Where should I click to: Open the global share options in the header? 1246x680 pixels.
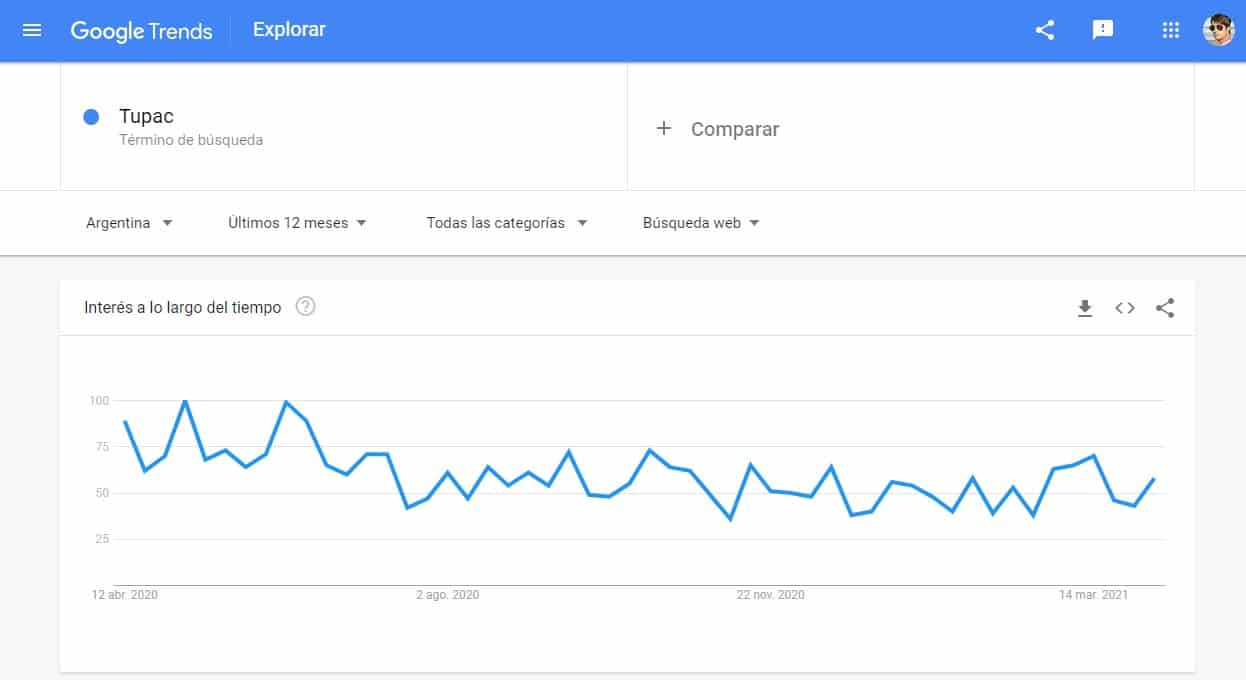coord(1044,30)
